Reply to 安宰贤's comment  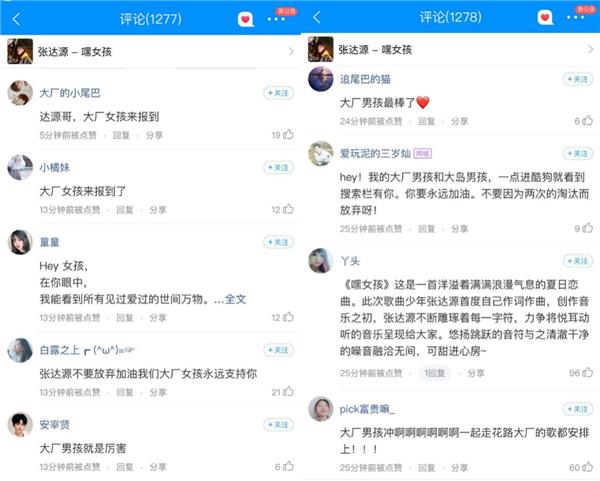coord(125,467)
